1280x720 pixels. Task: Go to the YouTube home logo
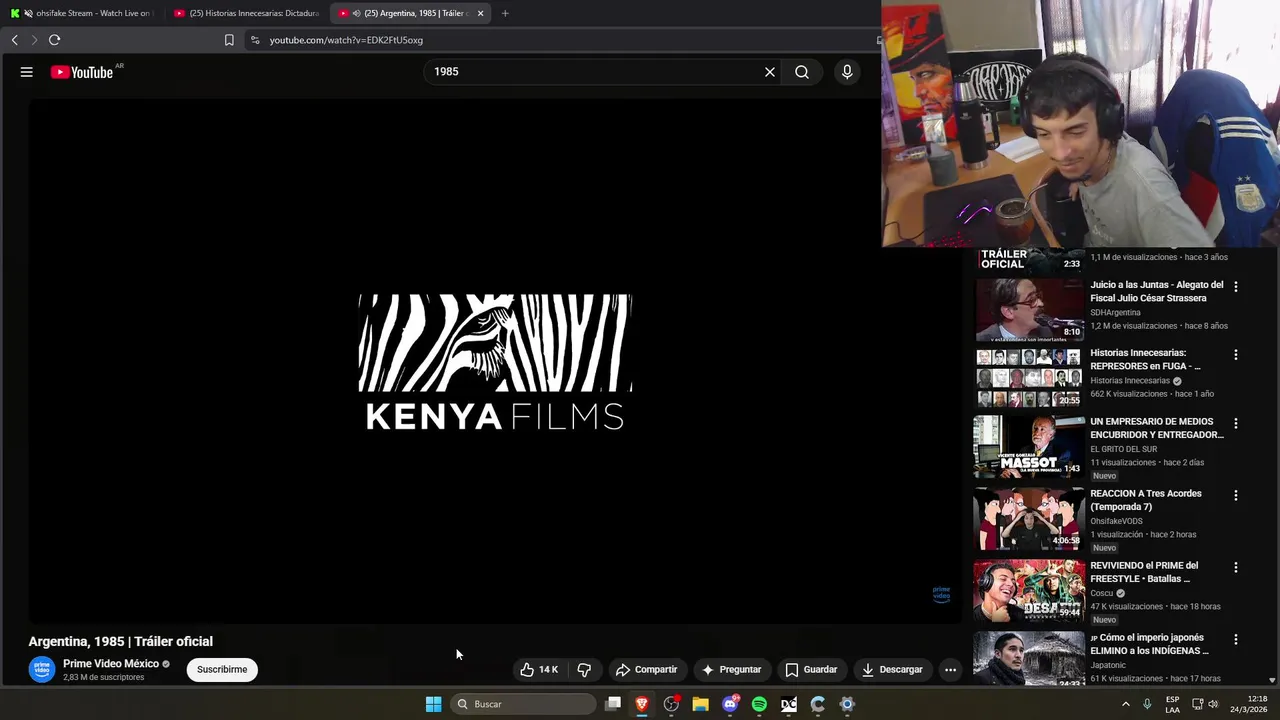pos(82,72)
